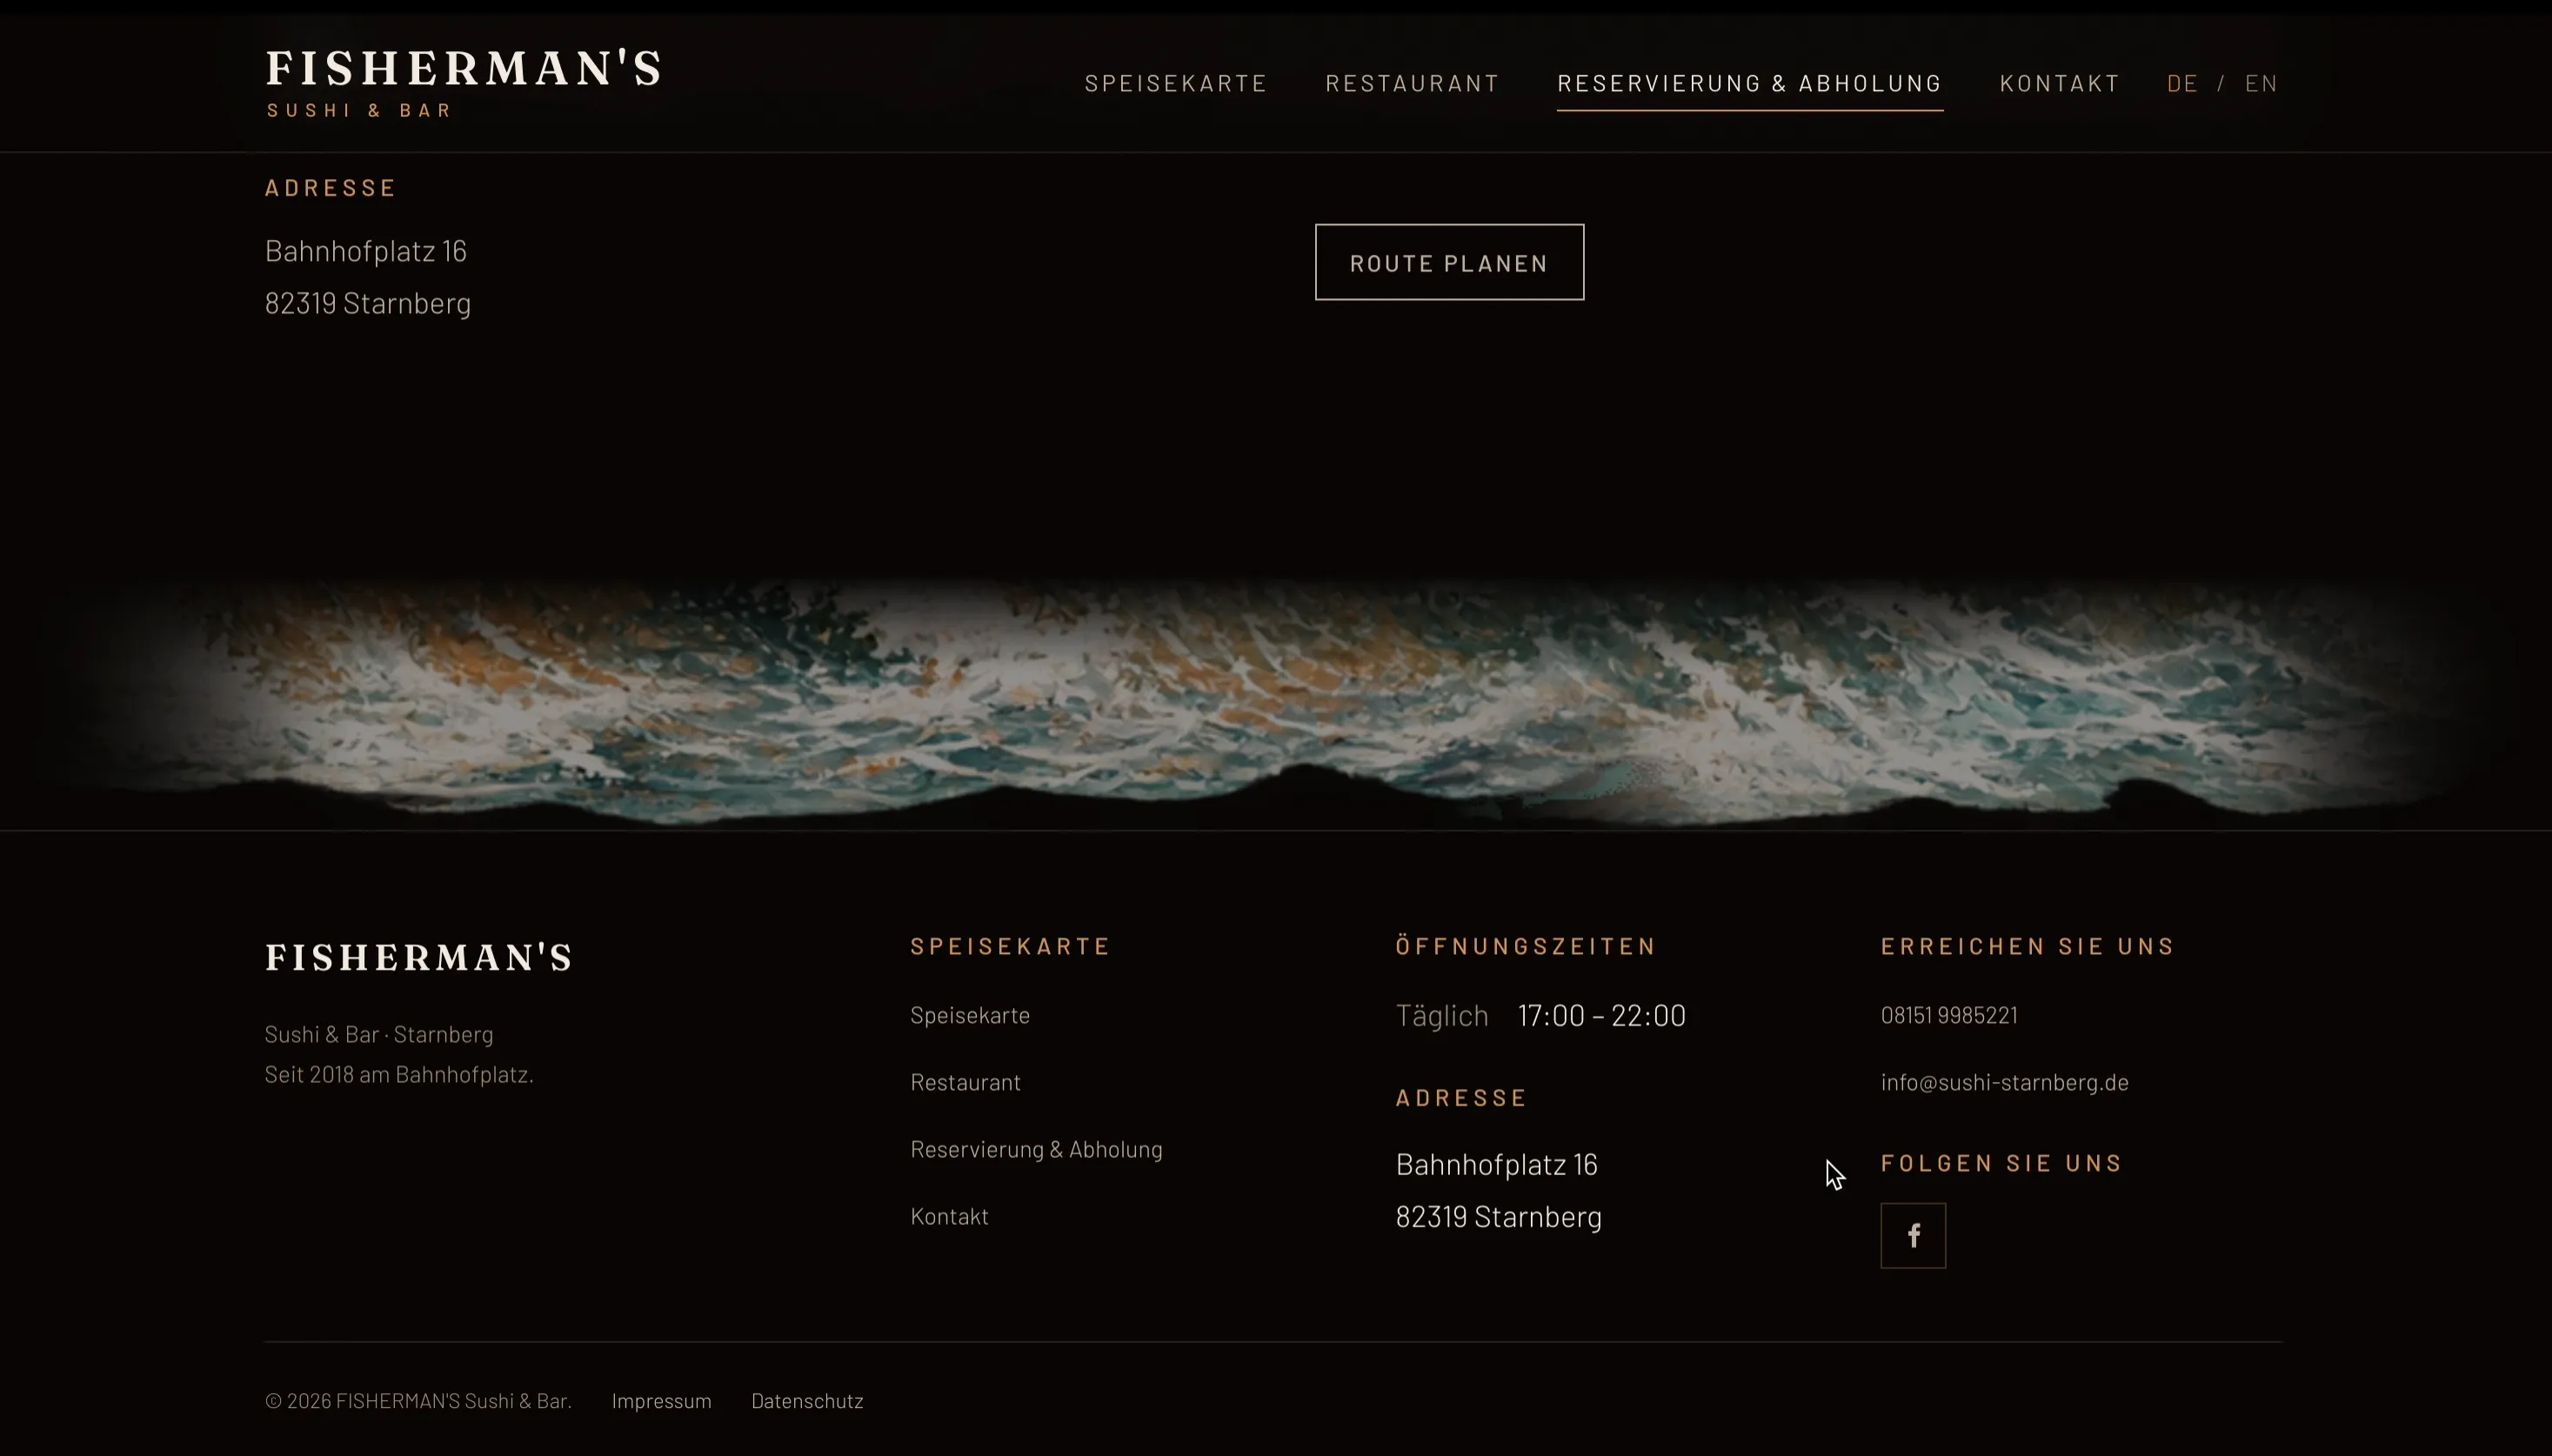
Task: Click the 'Täglich' label in opening hours
Action: (1441, 1015)
